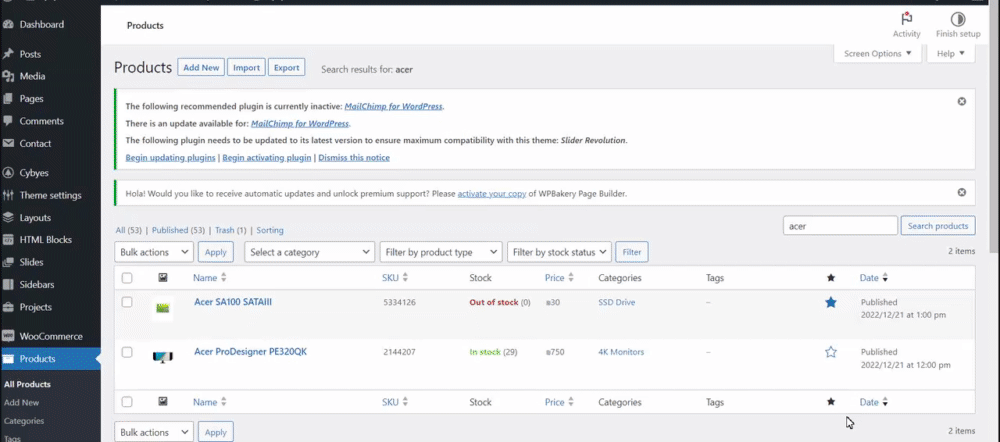Viewport: 1000px width, 442px height.
Task: Click the Import button
Action: [x=246, y=68]
